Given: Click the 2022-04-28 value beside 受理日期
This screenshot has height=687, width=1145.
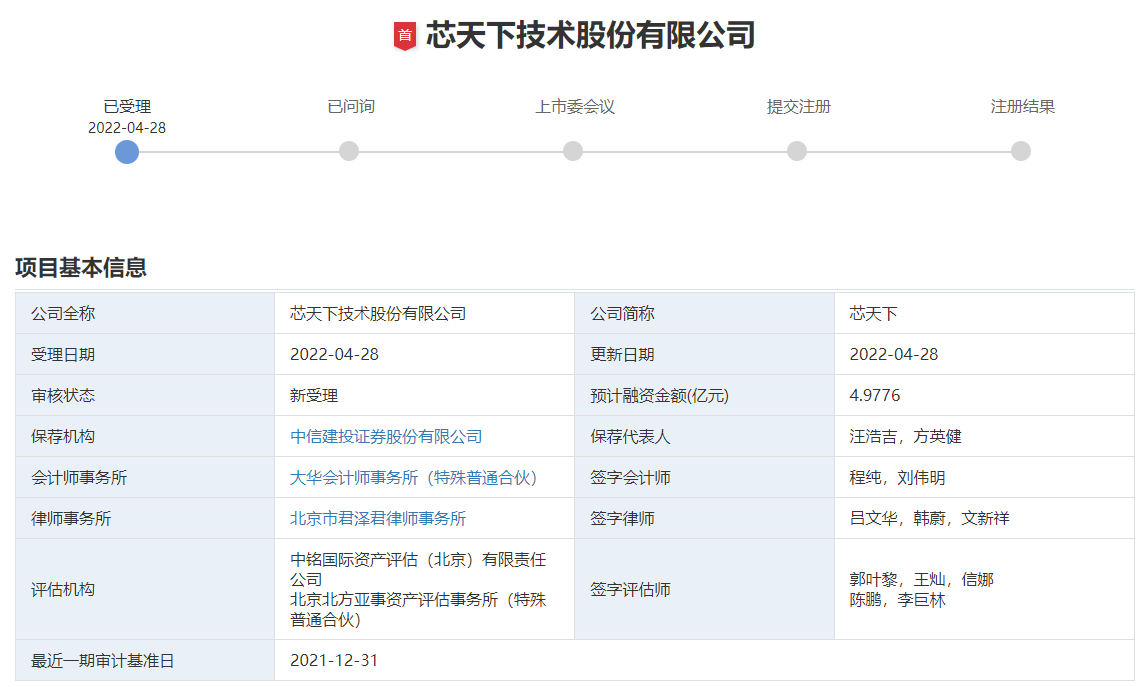Looking at the screenshot, I should tap(334, 355).
